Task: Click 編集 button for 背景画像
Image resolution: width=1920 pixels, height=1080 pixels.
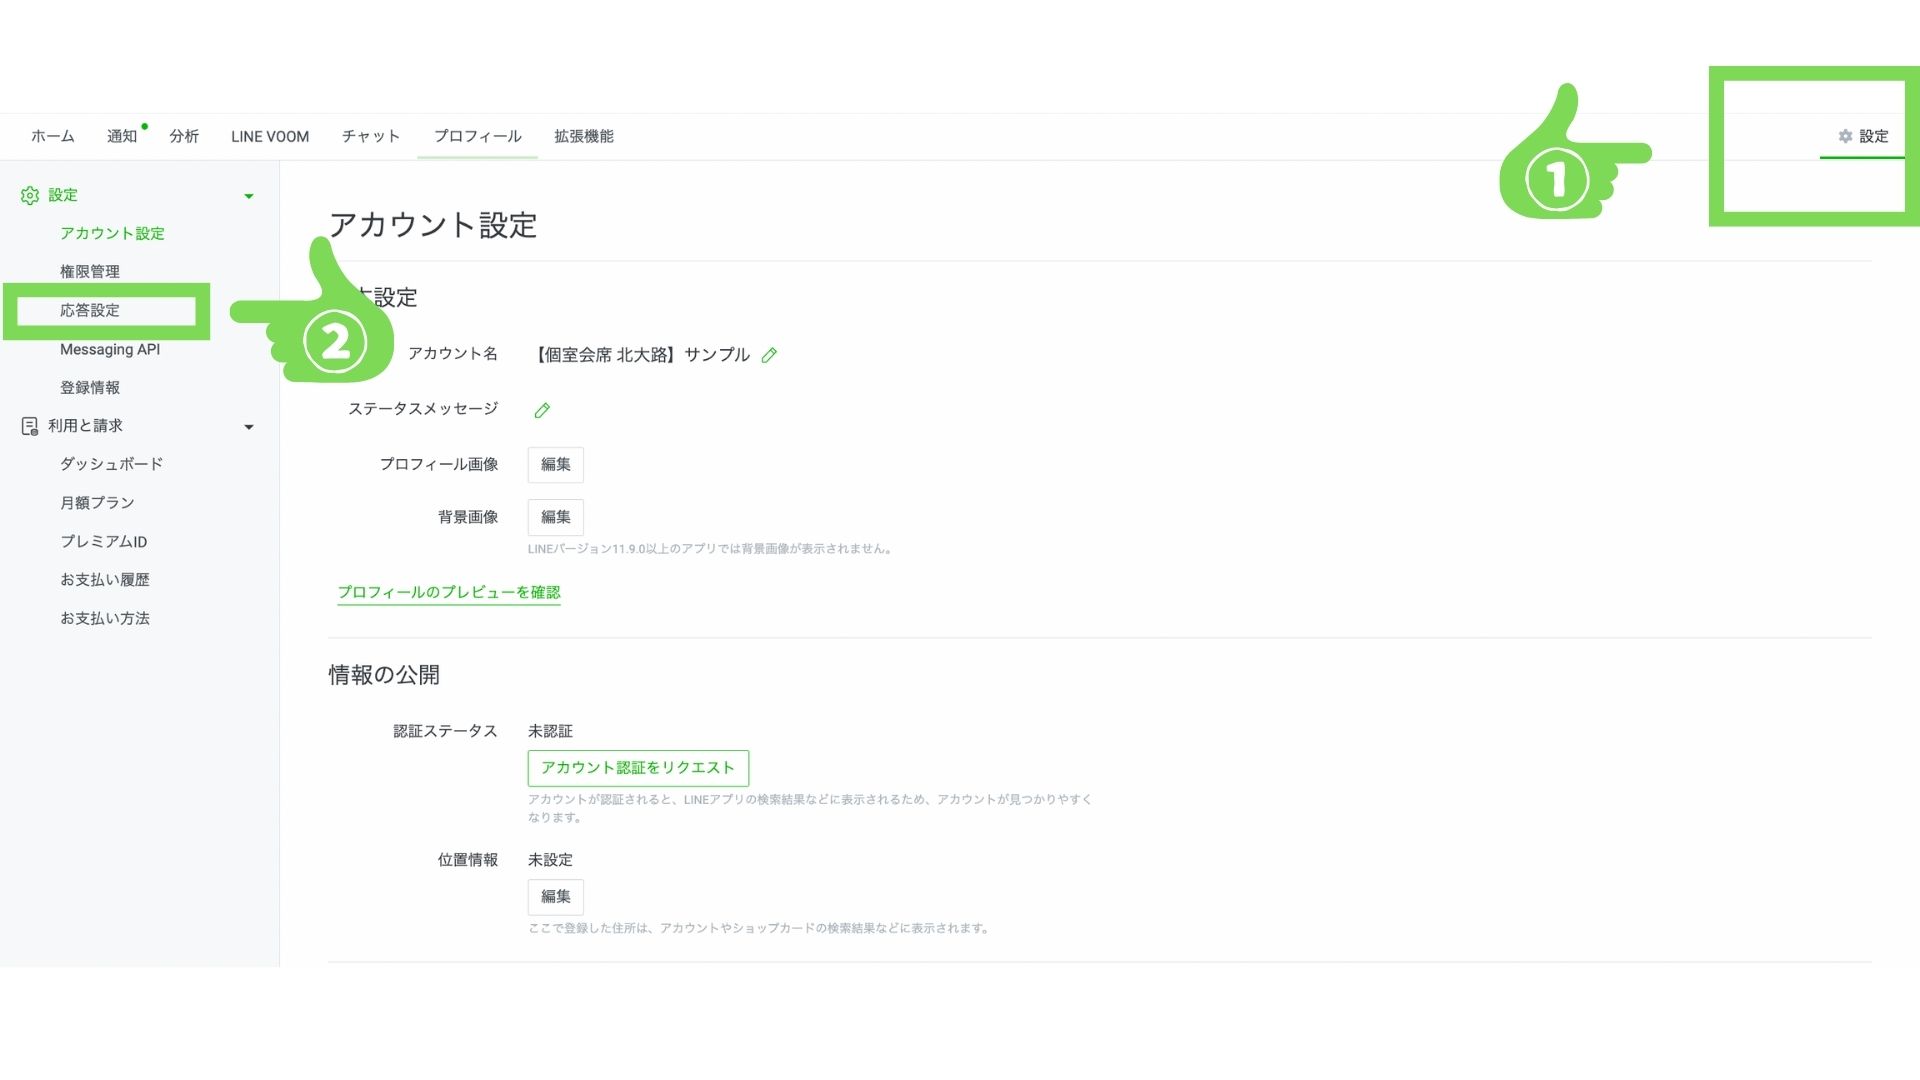Action: coord(556,517)
